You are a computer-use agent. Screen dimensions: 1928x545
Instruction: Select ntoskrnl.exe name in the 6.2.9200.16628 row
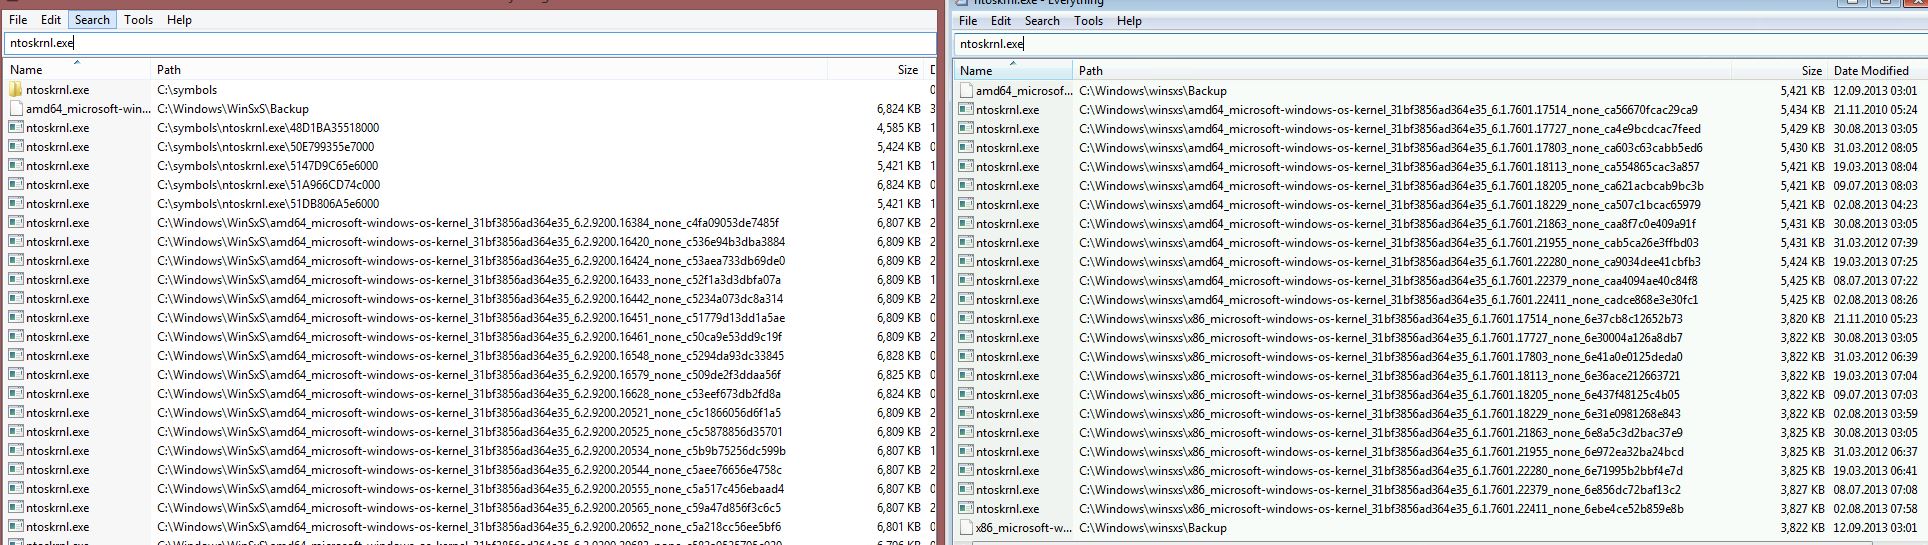coord(58,394)
